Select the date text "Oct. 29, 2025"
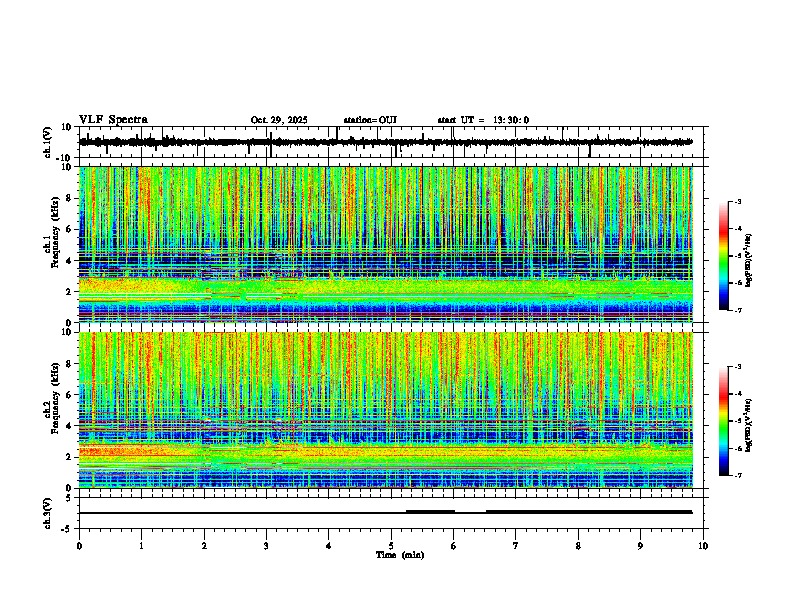The width and height of the screenshot is (792, 612). pyautogui.click(x=279, y=120)
